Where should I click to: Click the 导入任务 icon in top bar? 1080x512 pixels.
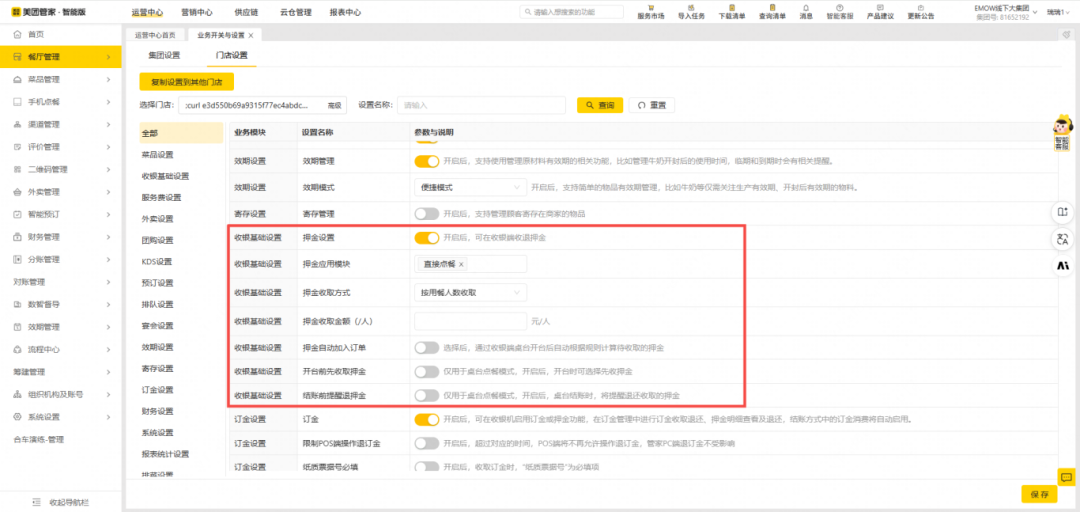coord(691,8)
